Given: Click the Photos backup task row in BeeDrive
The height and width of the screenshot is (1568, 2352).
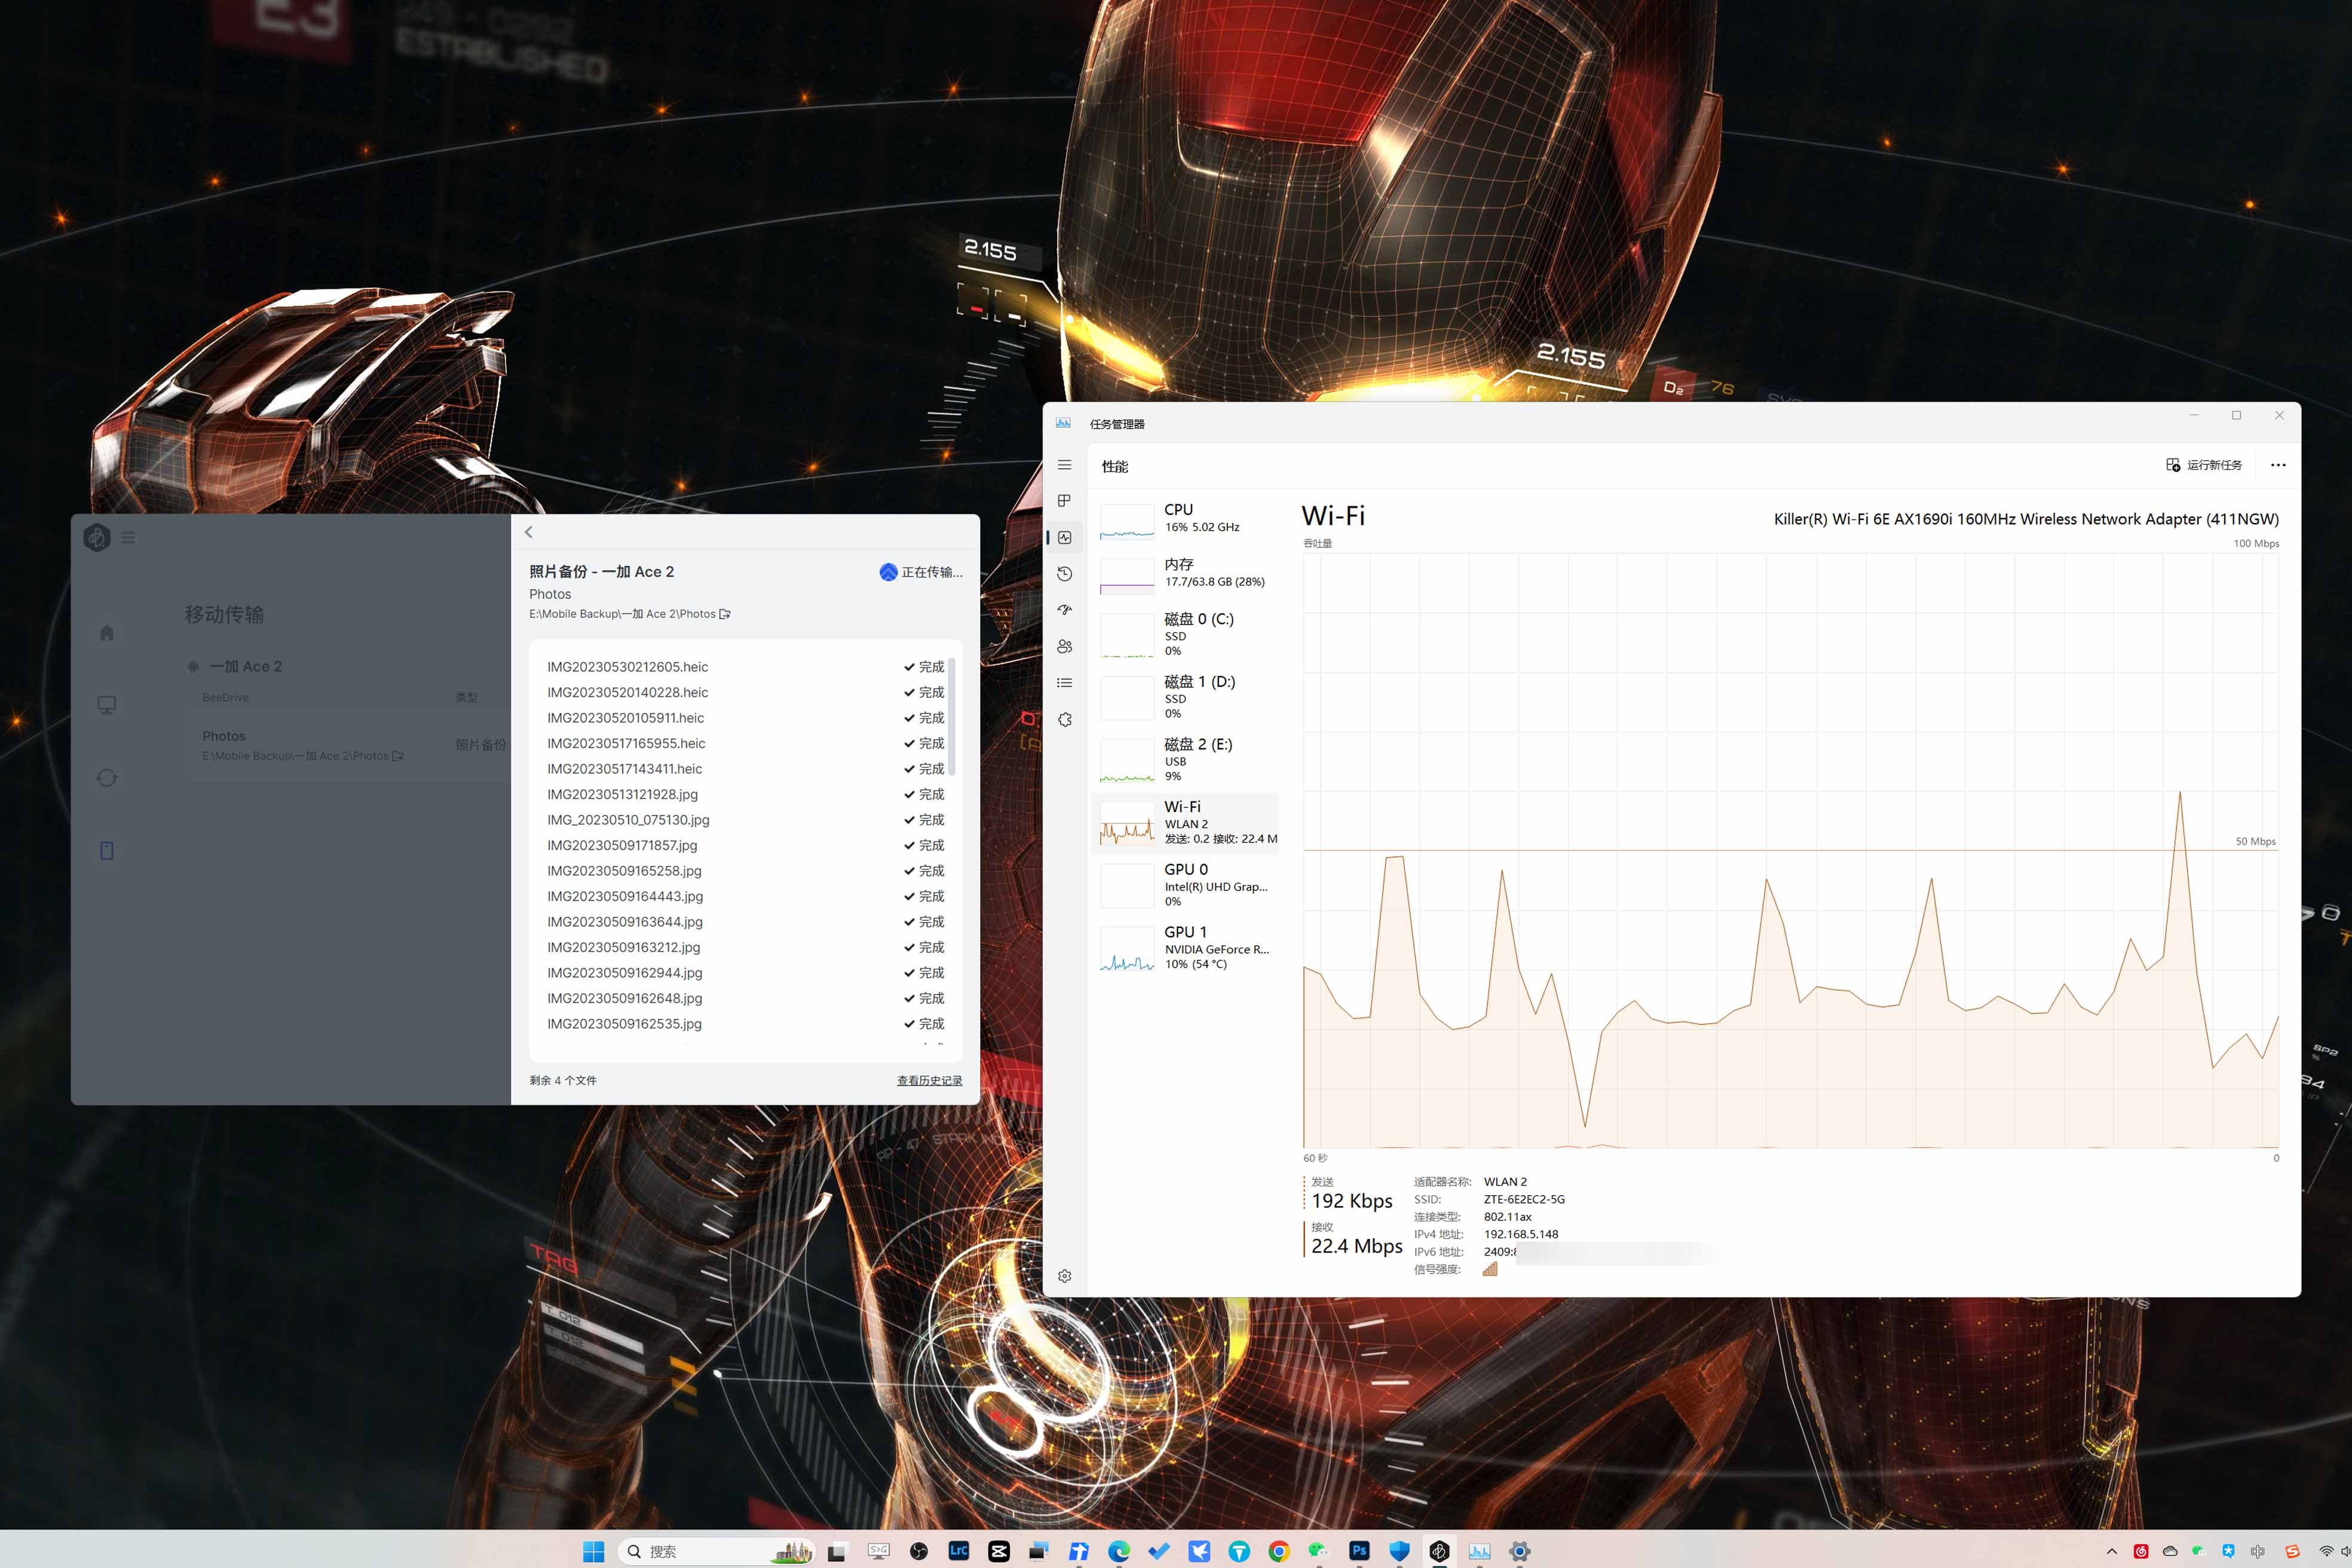Looking at the screenshot, I should [348, 745].
